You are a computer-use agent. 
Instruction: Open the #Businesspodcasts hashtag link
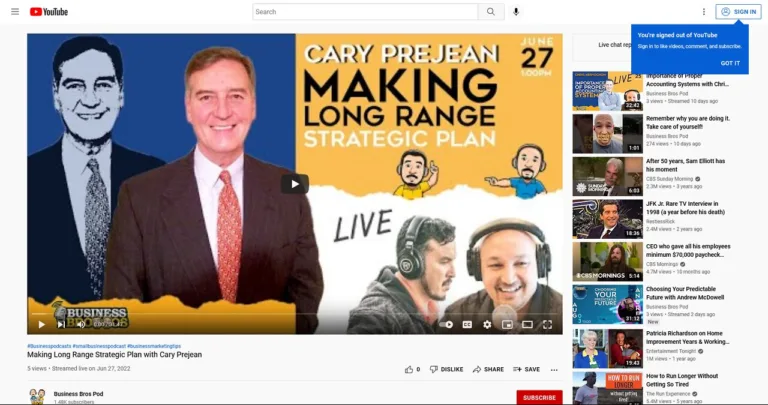[49, 346]
